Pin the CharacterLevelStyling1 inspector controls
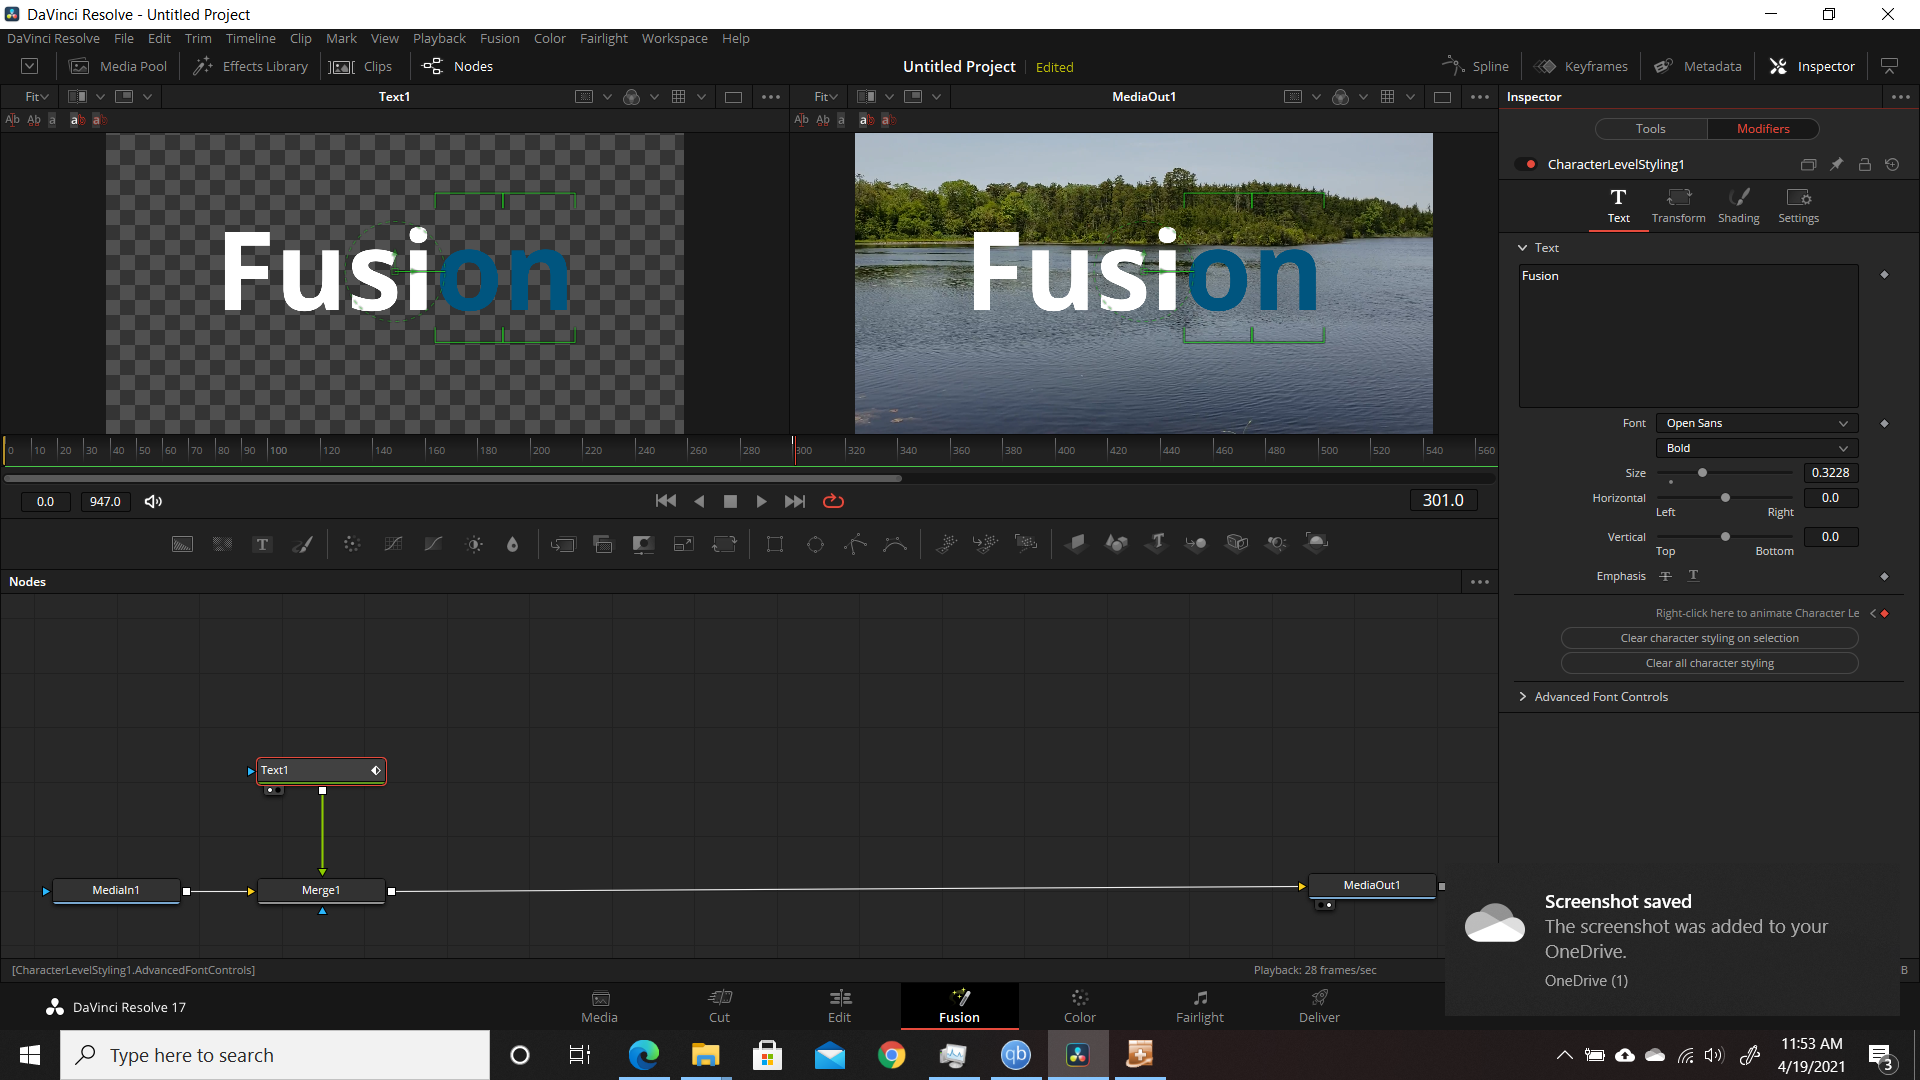Screen dimensions: 1920x1080 1836,164
